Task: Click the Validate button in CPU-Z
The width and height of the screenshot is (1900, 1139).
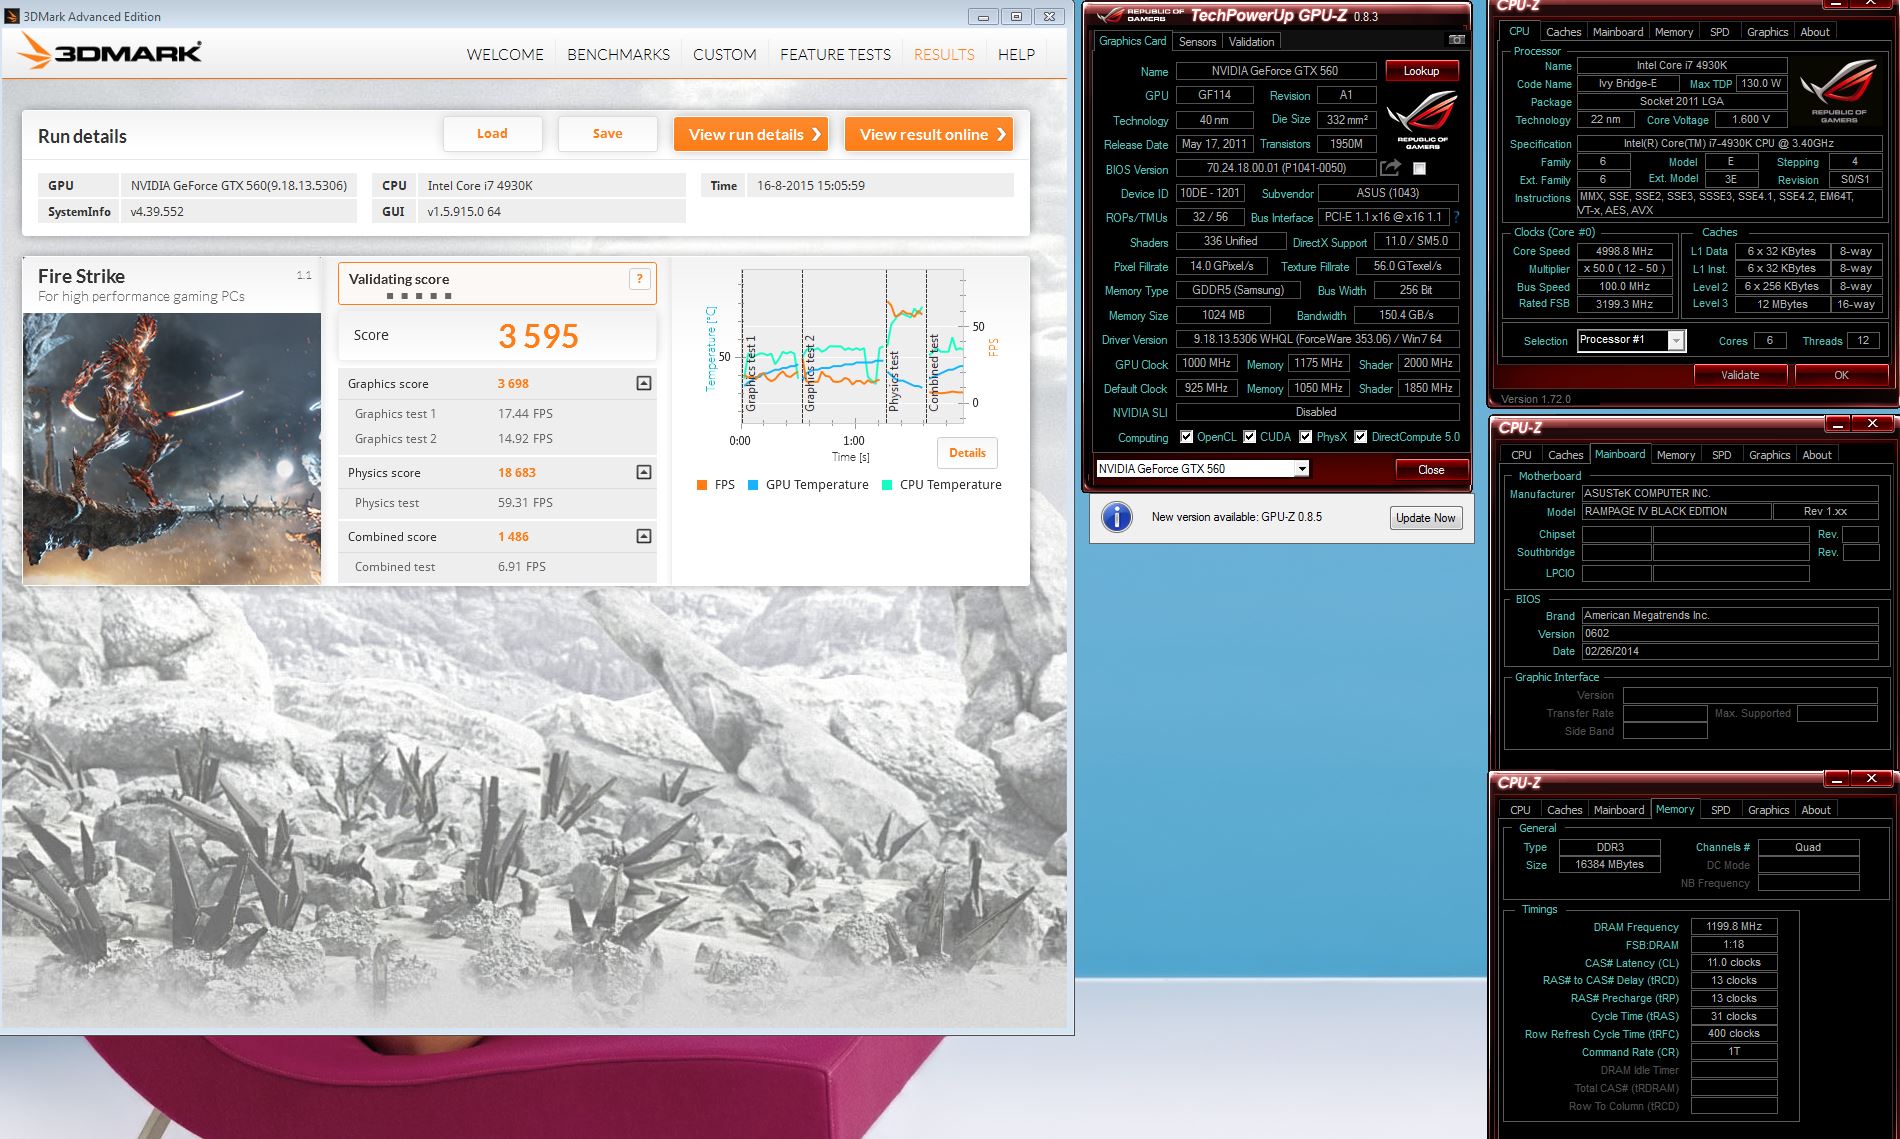Action: click(x=1740, y=375)
